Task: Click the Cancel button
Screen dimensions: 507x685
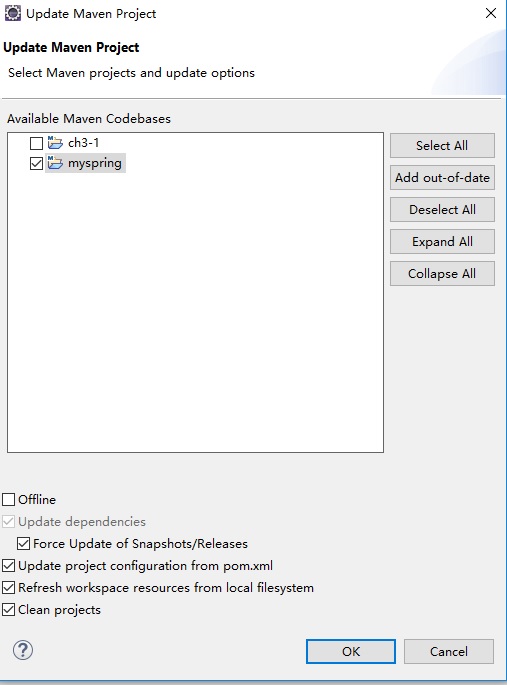Action: [x=448, y=651]
